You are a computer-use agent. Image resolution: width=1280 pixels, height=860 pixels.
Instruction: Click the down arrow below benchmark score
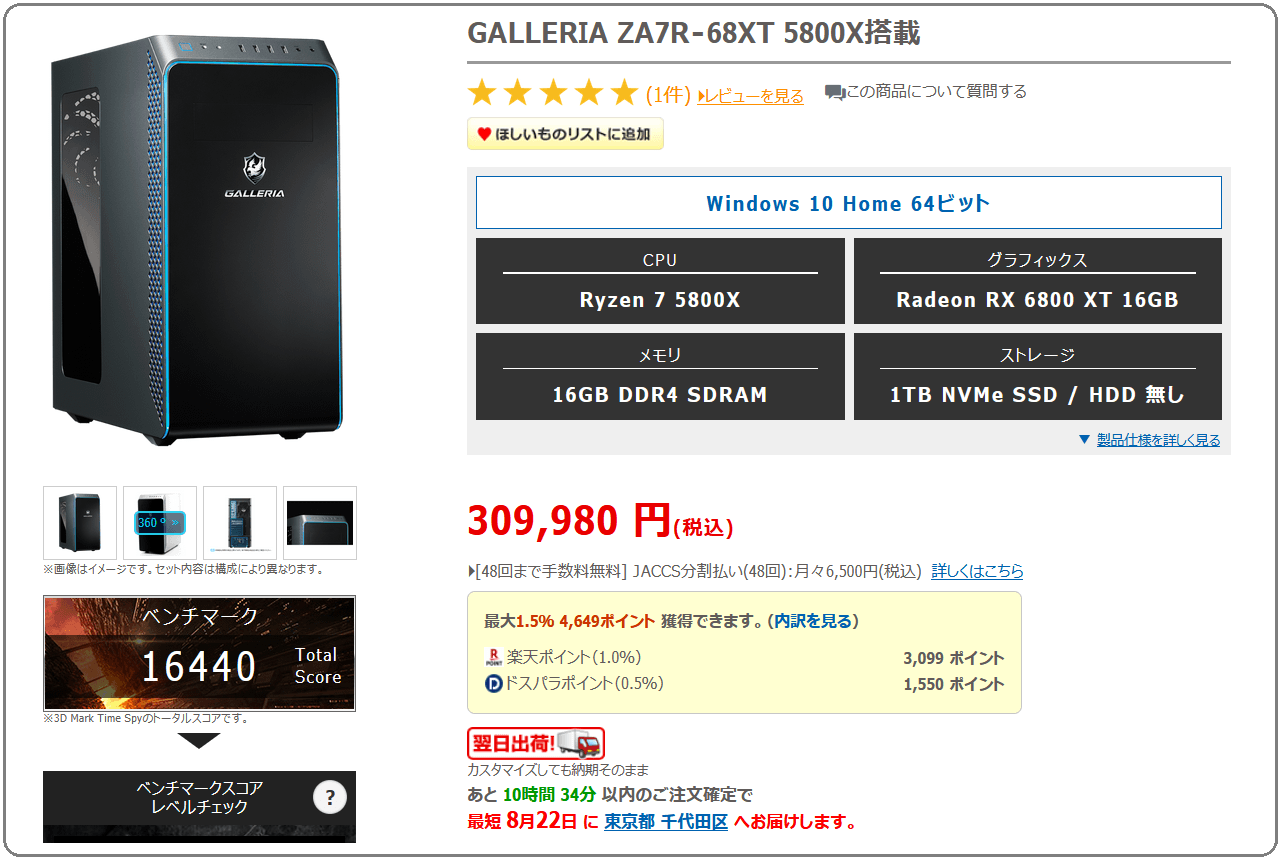pyautogui.click(x=199, y=740)
